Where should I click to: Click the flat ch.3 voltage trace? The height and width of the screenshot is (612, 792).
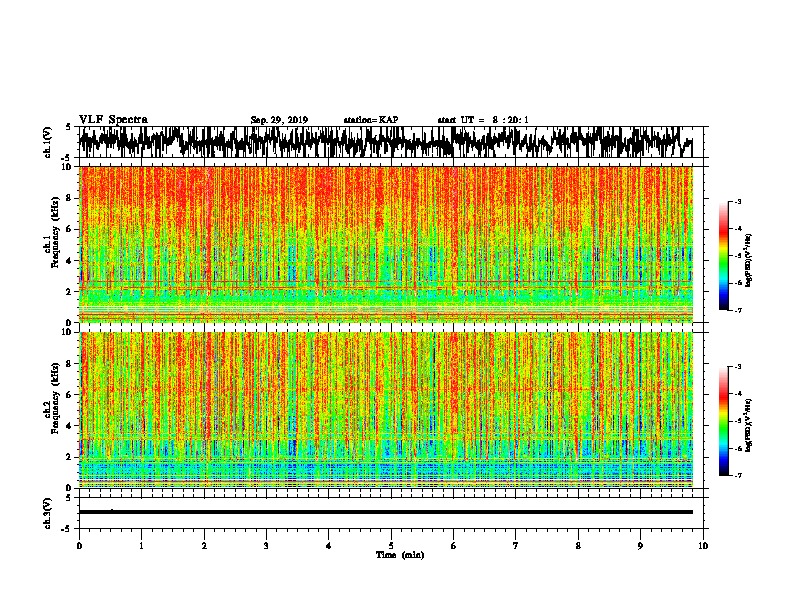coord(386,512)
